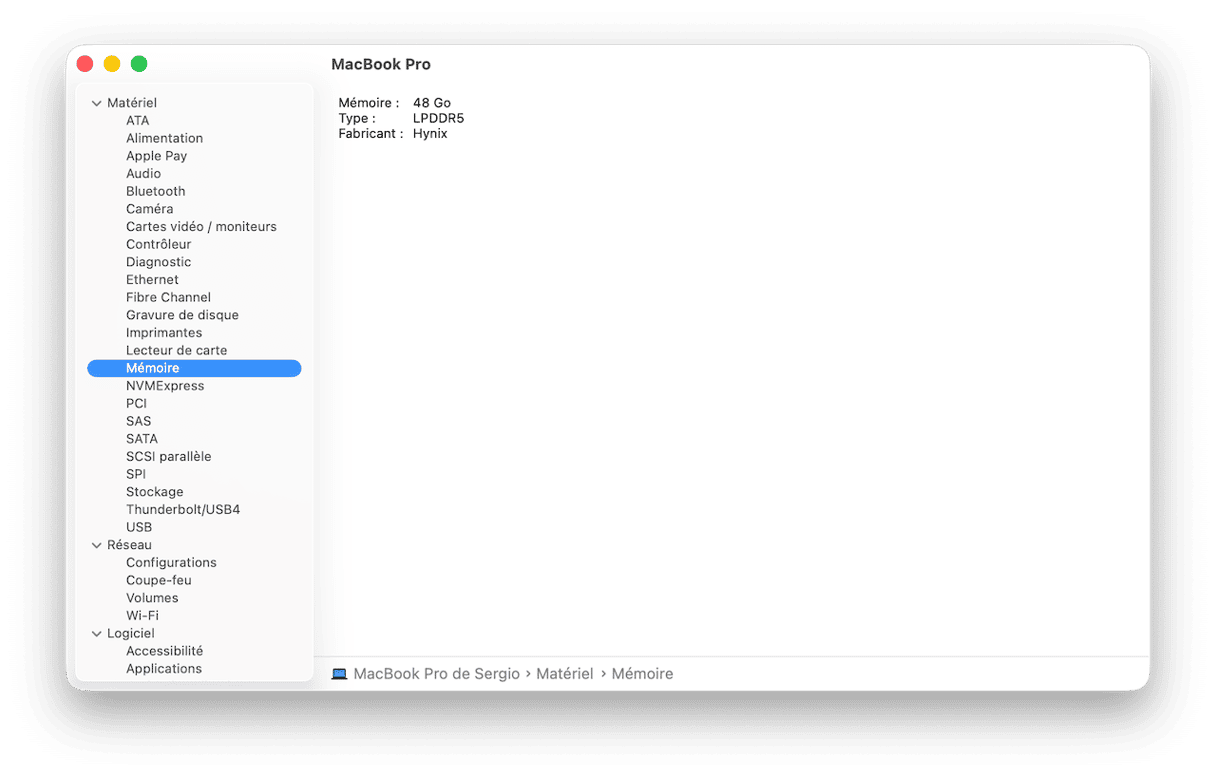Click the 48 Go memory value

click(x=432, y=103)
